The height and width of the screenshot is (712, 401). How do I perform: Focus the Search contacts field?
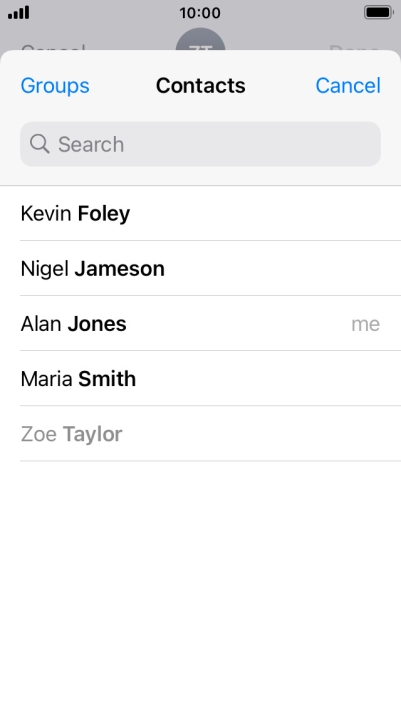(x=200, y=144)
